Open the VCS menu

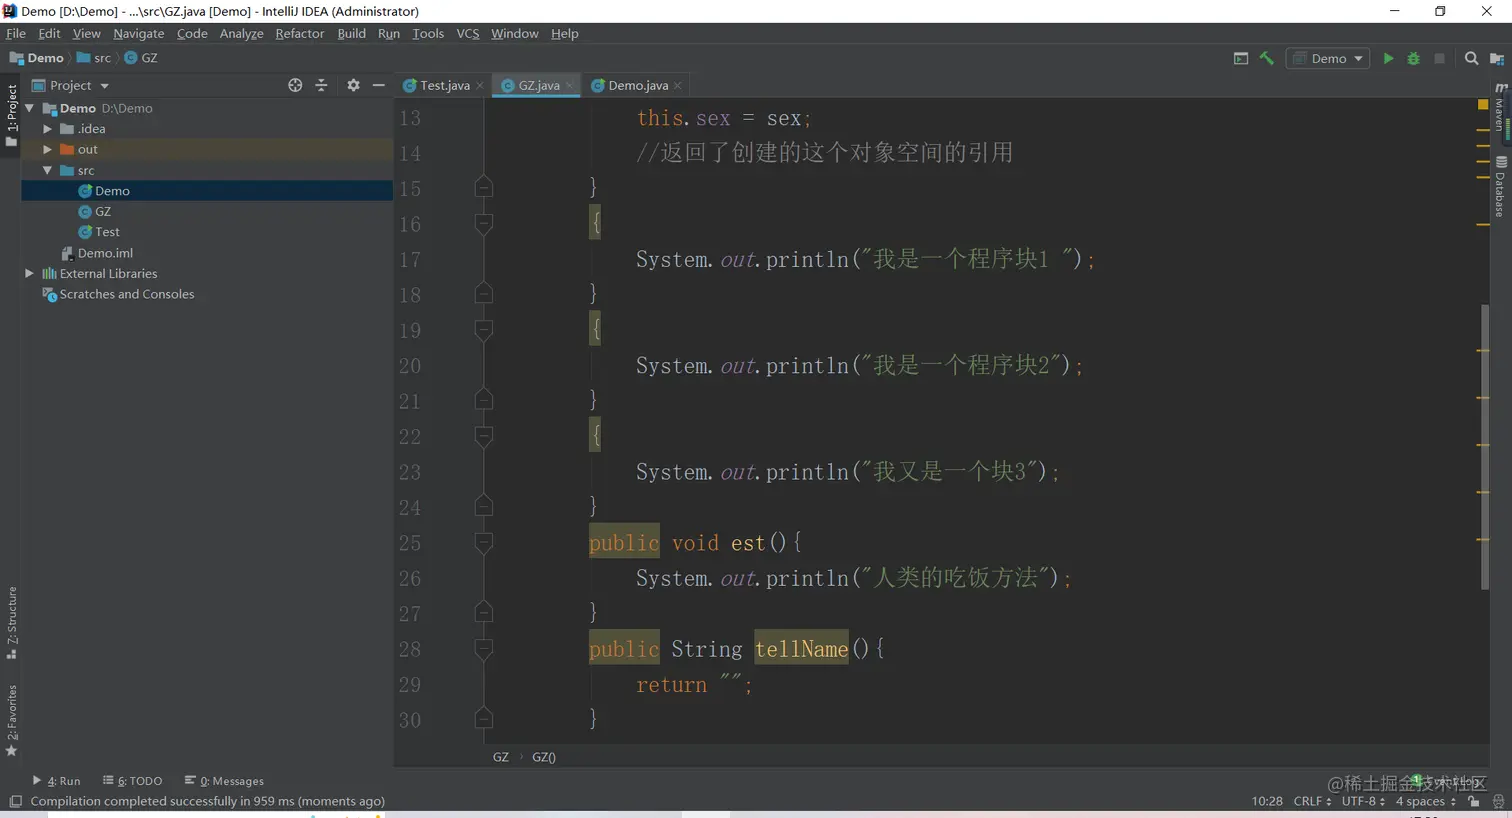point(468,34)
